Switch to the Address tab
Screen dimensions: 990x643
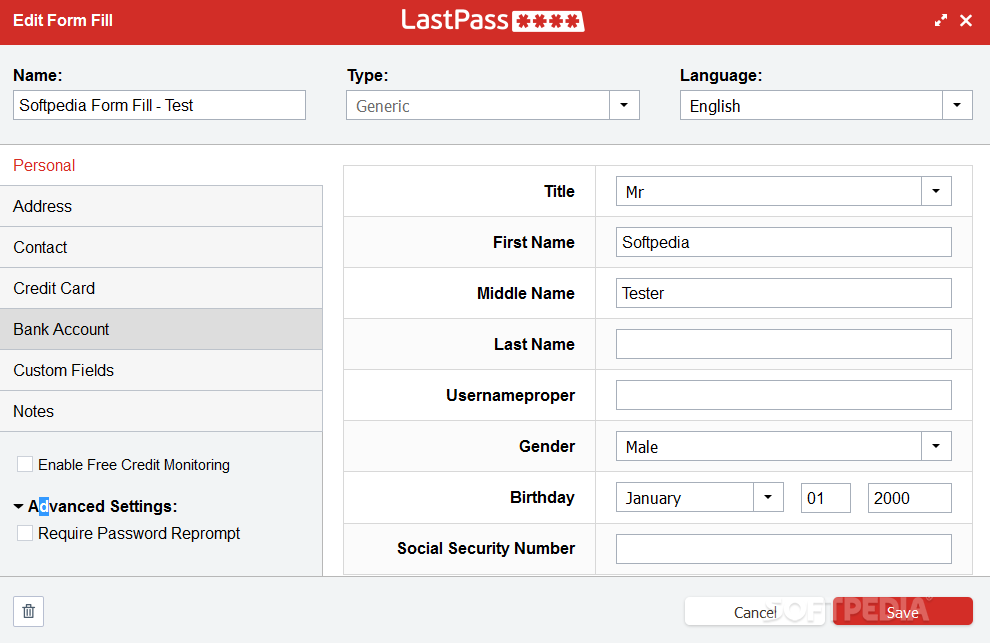click(x=161, y=207)
